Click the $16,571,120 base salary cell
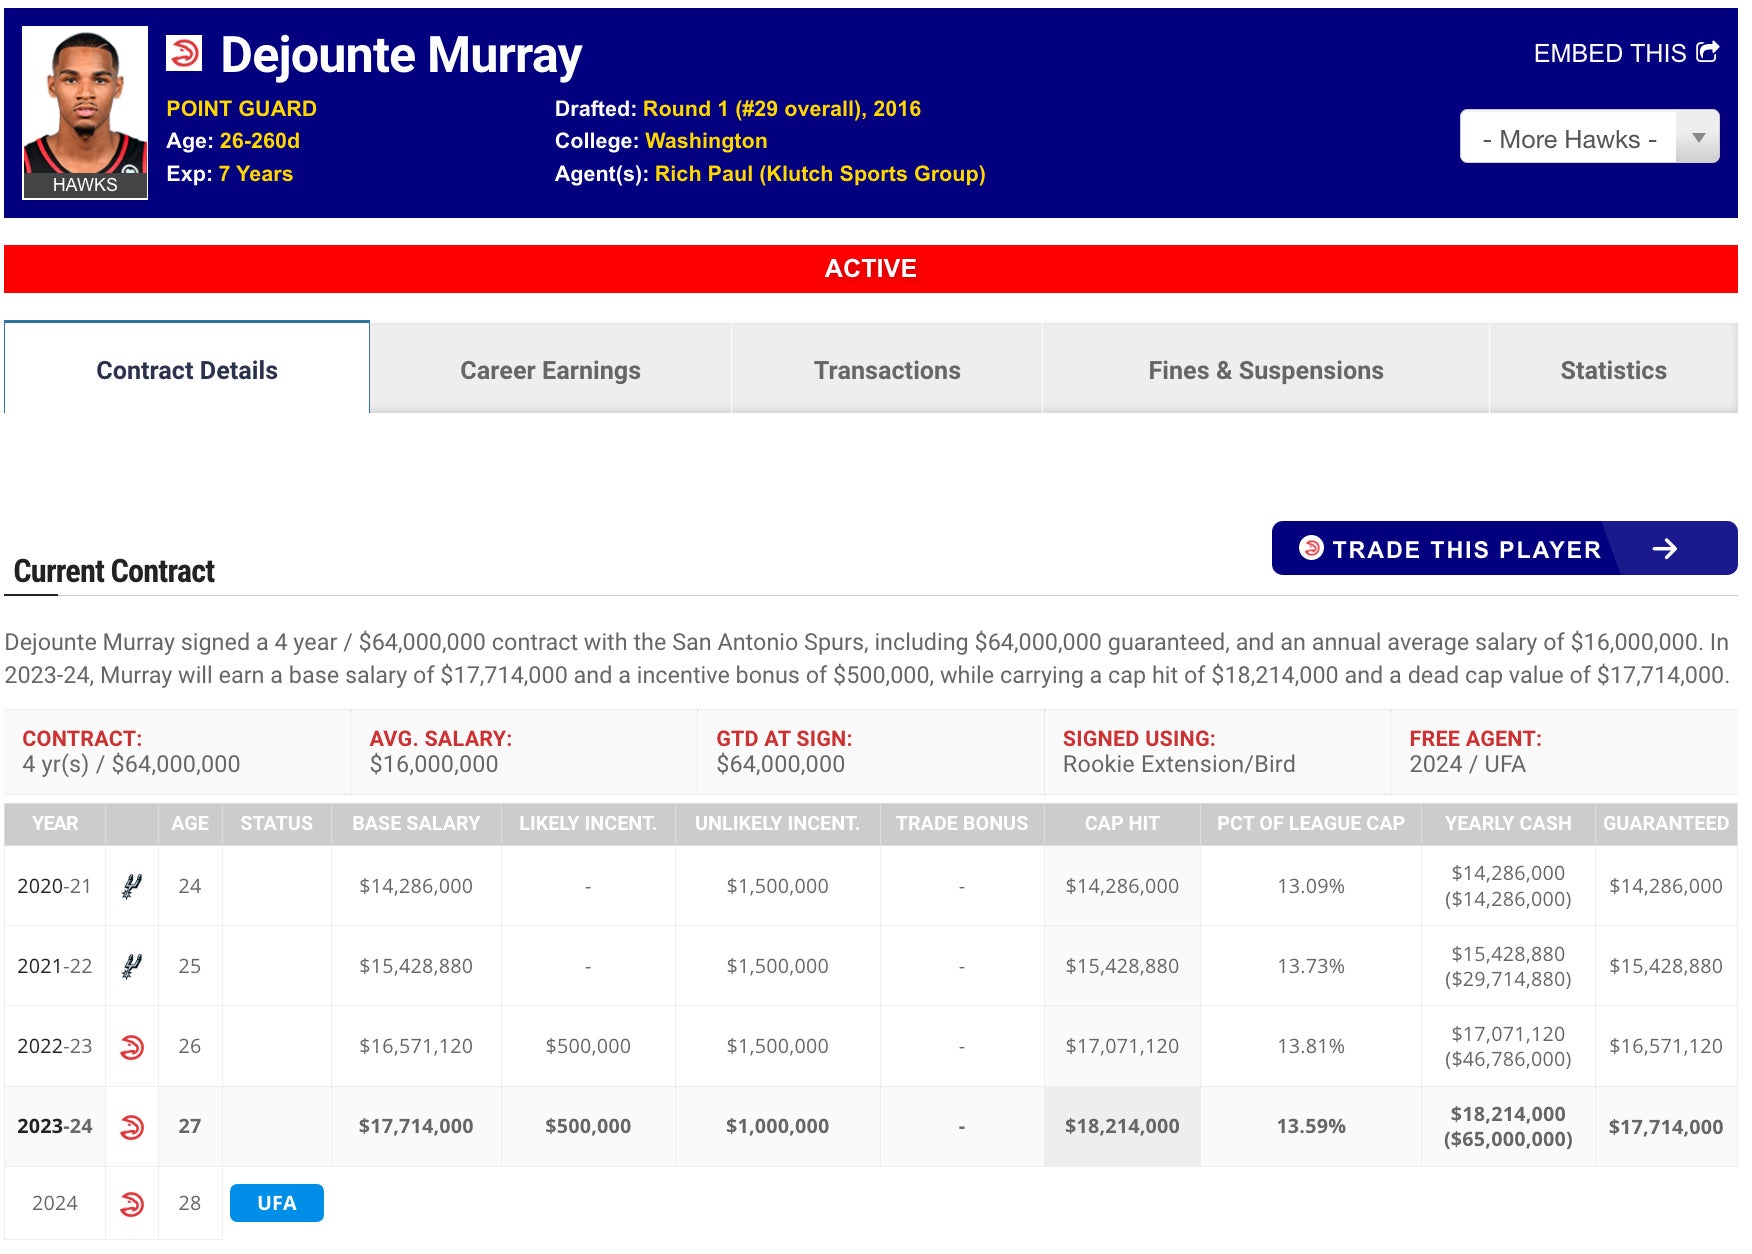 click(416, 1046)
